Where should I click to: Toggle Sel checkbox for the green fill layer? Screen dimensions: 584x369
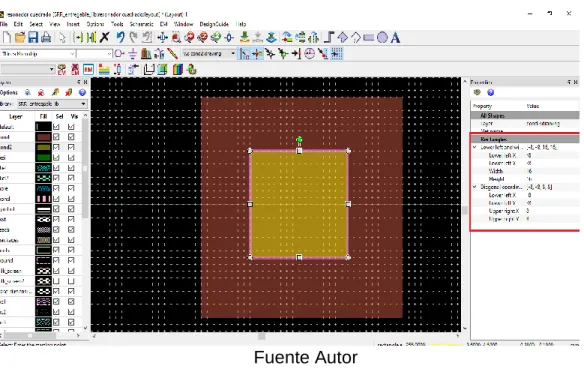pos(56,158)
